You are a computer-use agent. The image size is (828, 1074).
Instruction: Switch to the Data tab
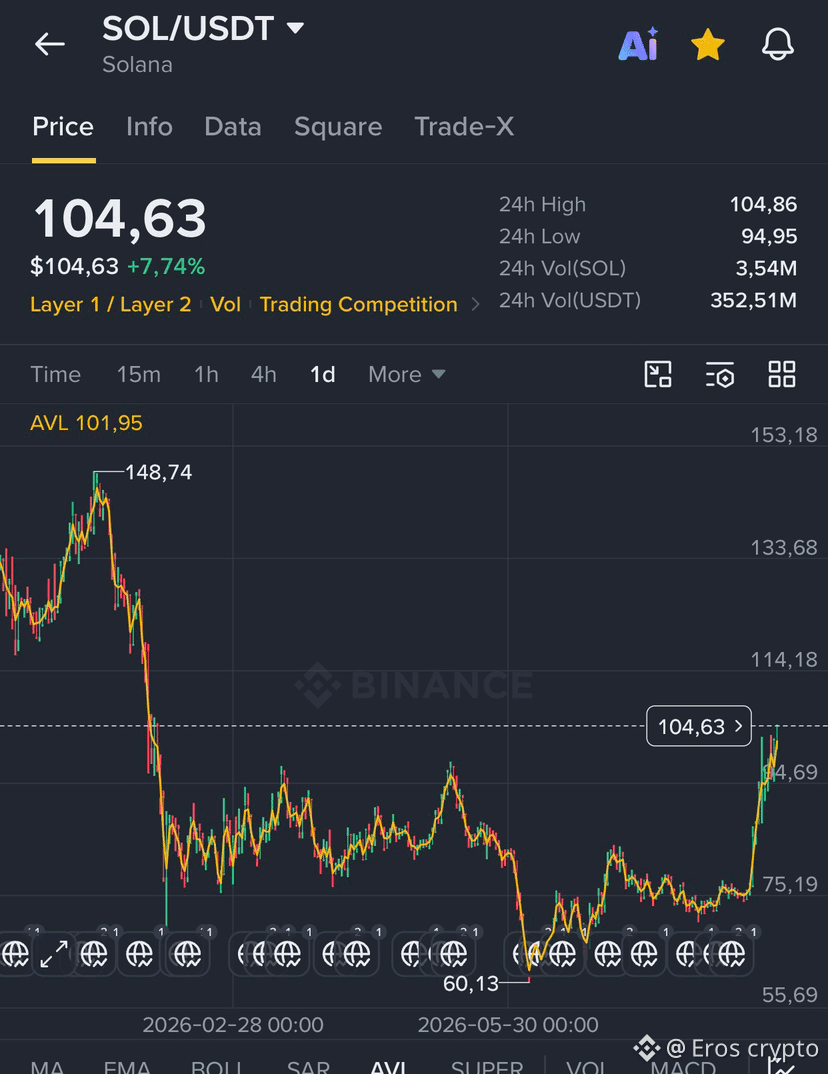233,127
